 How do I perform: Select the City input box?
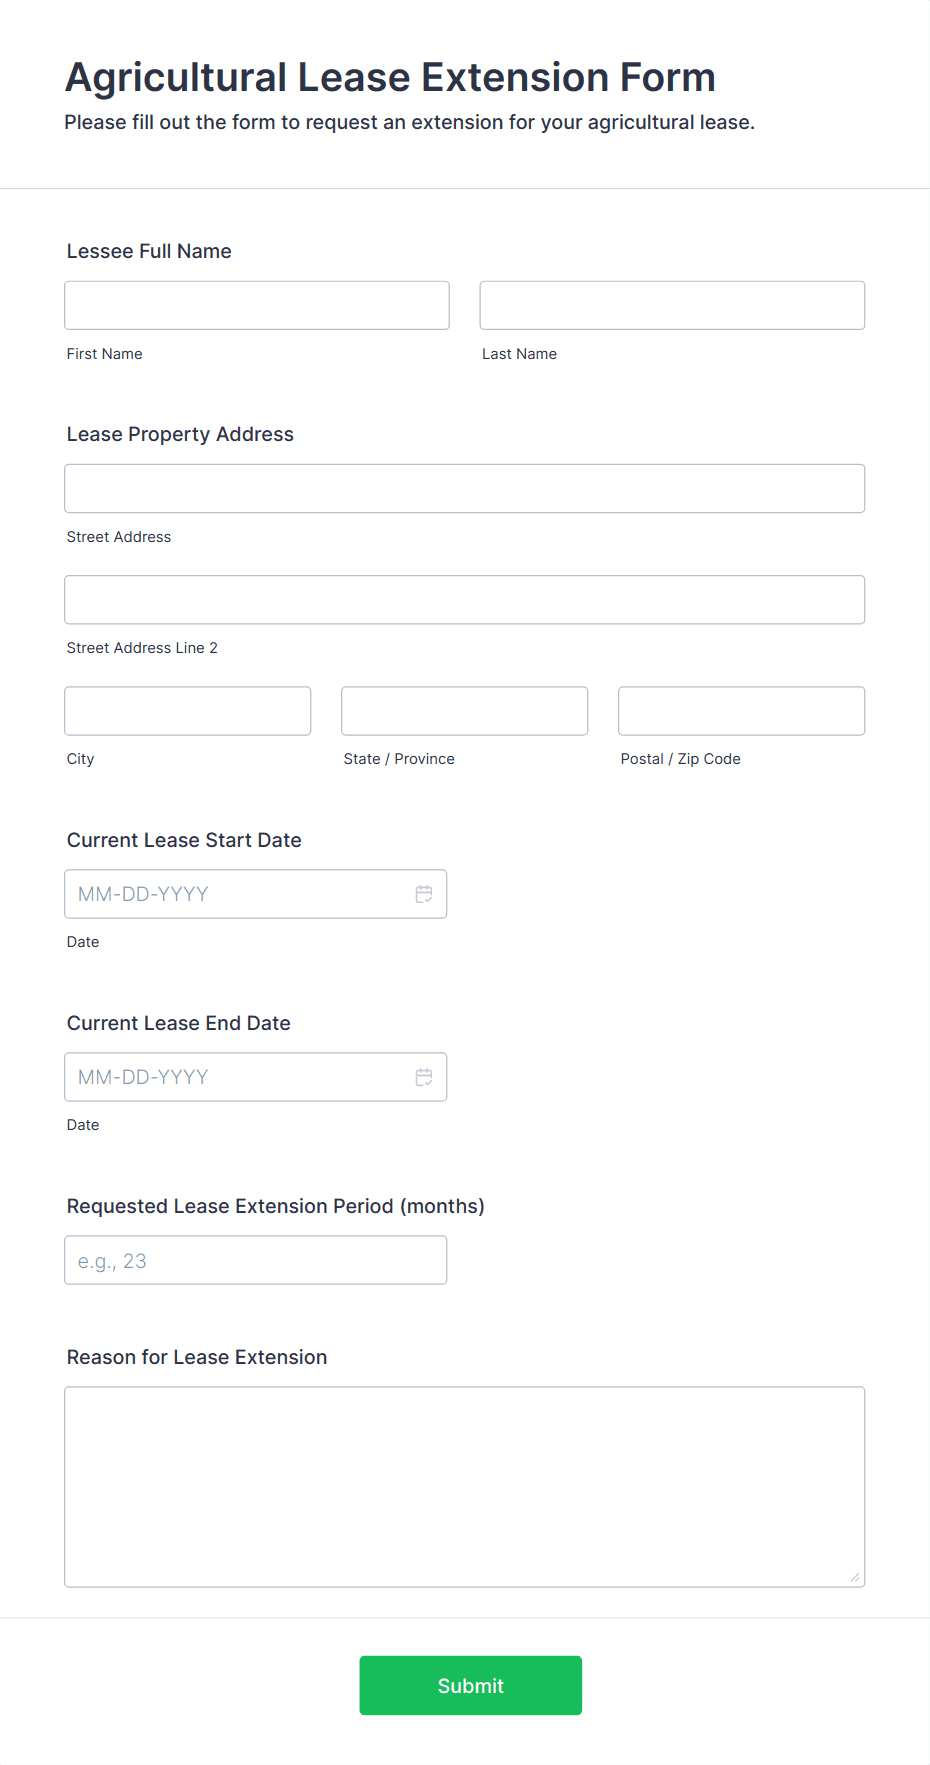(188, 711)
